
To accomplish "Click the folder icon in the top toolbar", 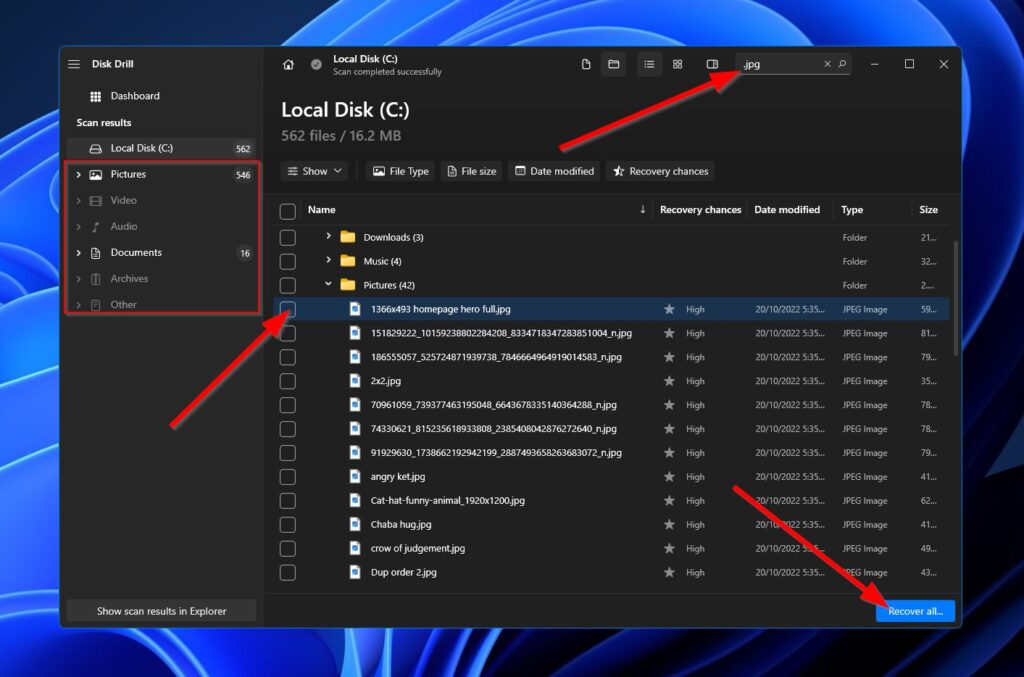I will point(614,63).
